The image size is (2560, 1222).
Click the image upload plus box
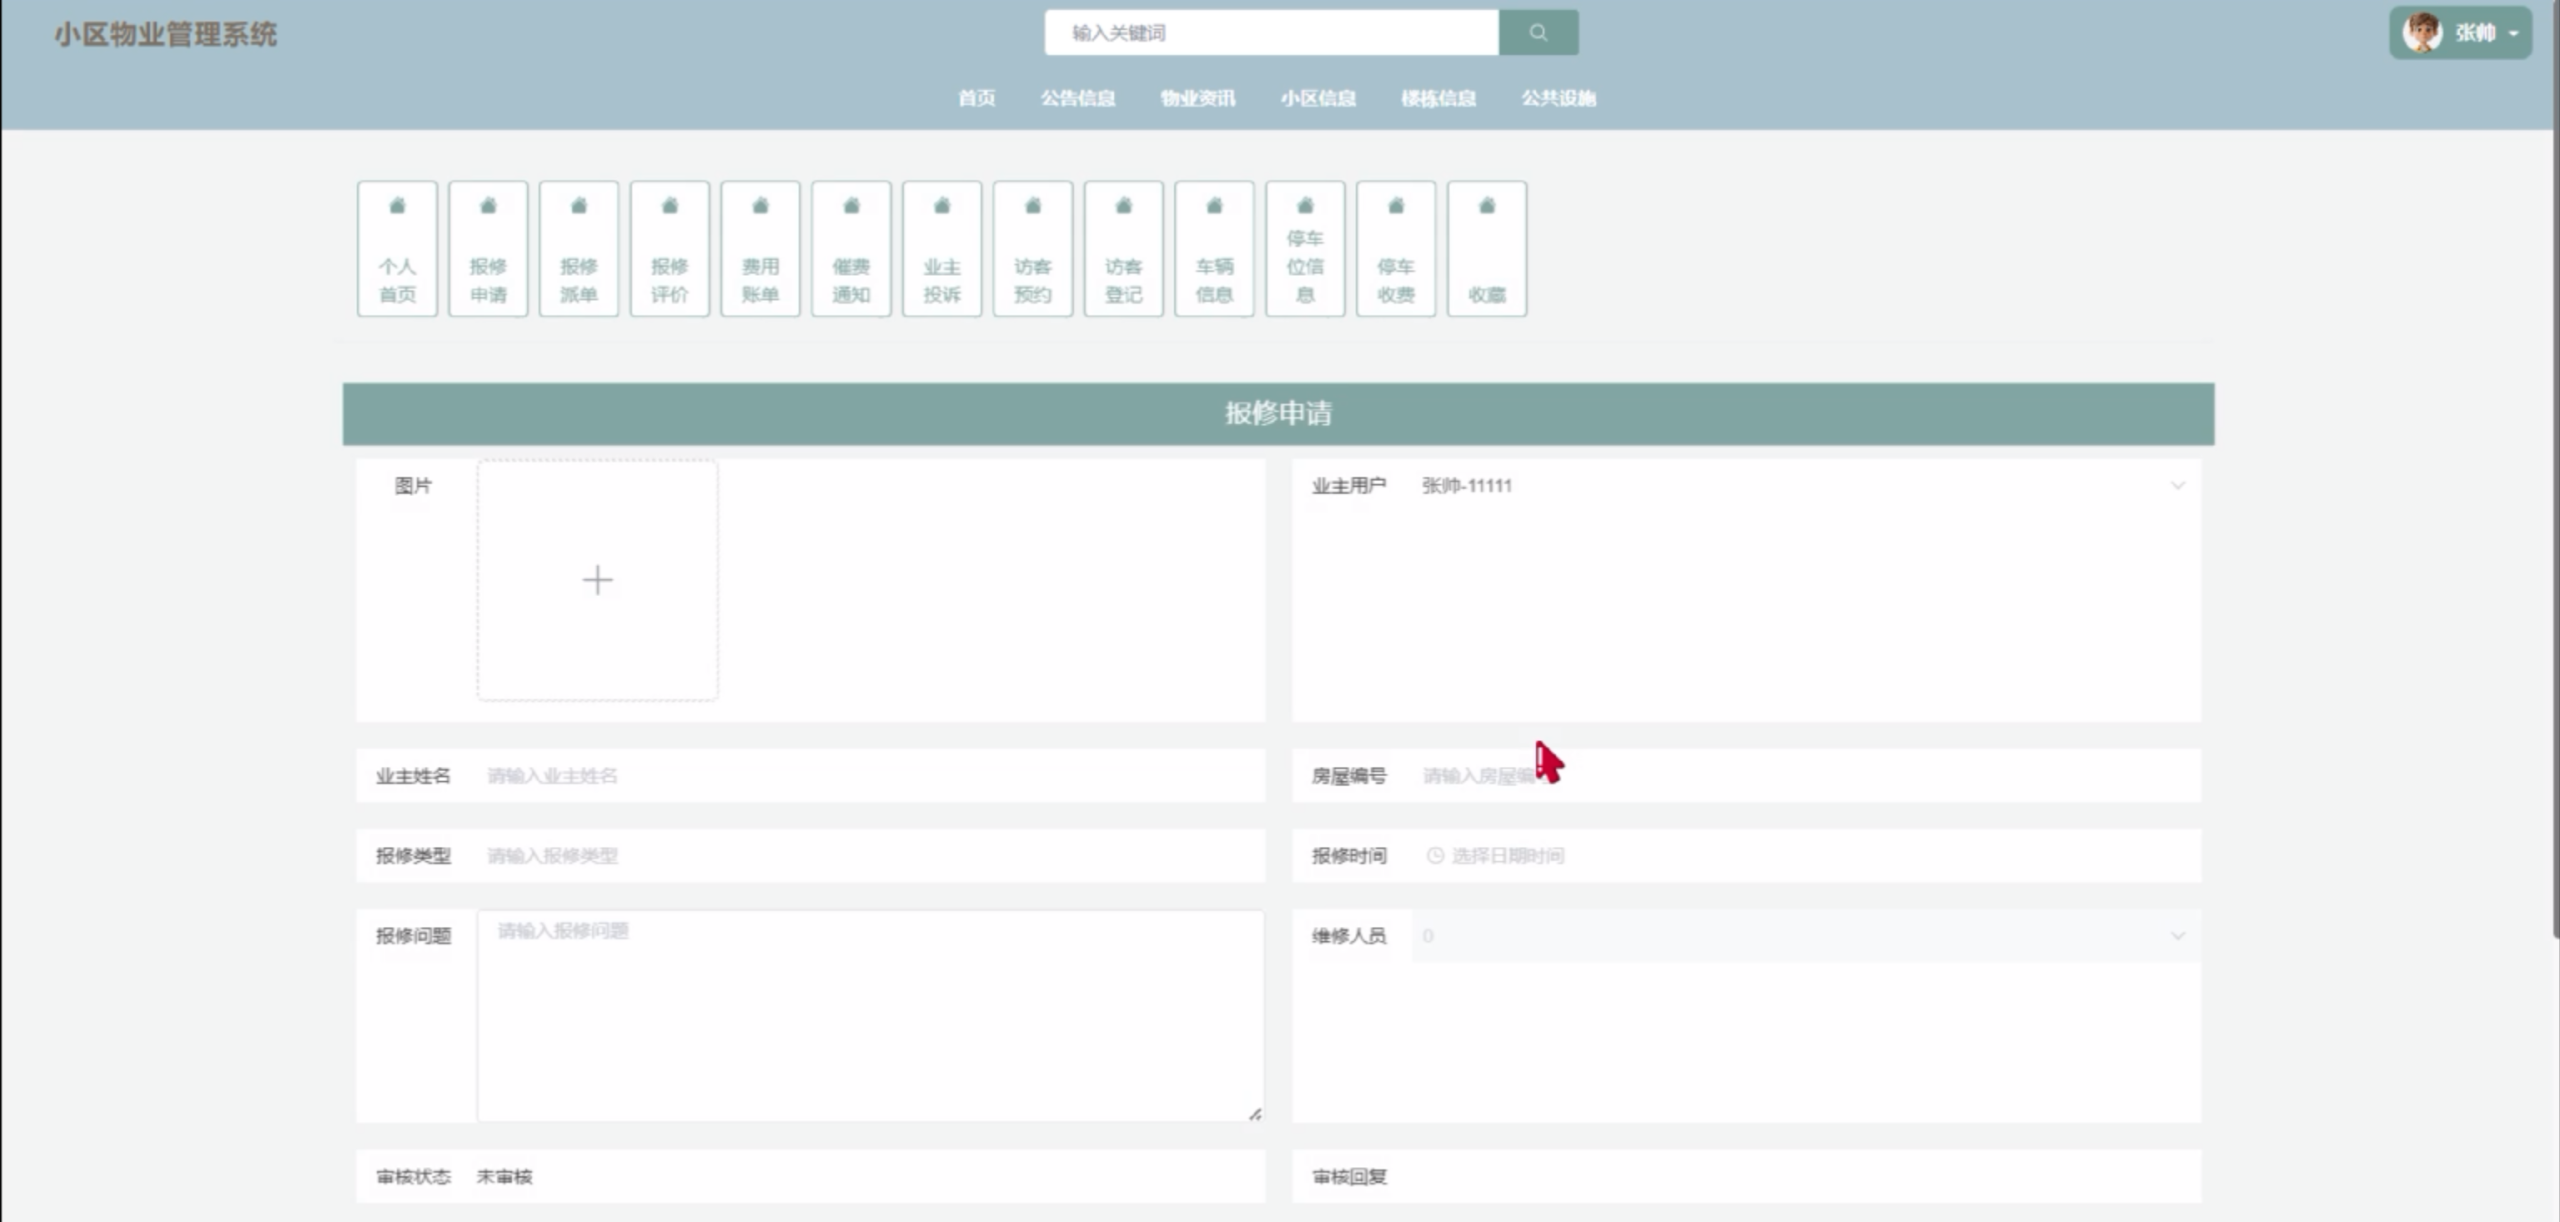click(x=597, y=579)
